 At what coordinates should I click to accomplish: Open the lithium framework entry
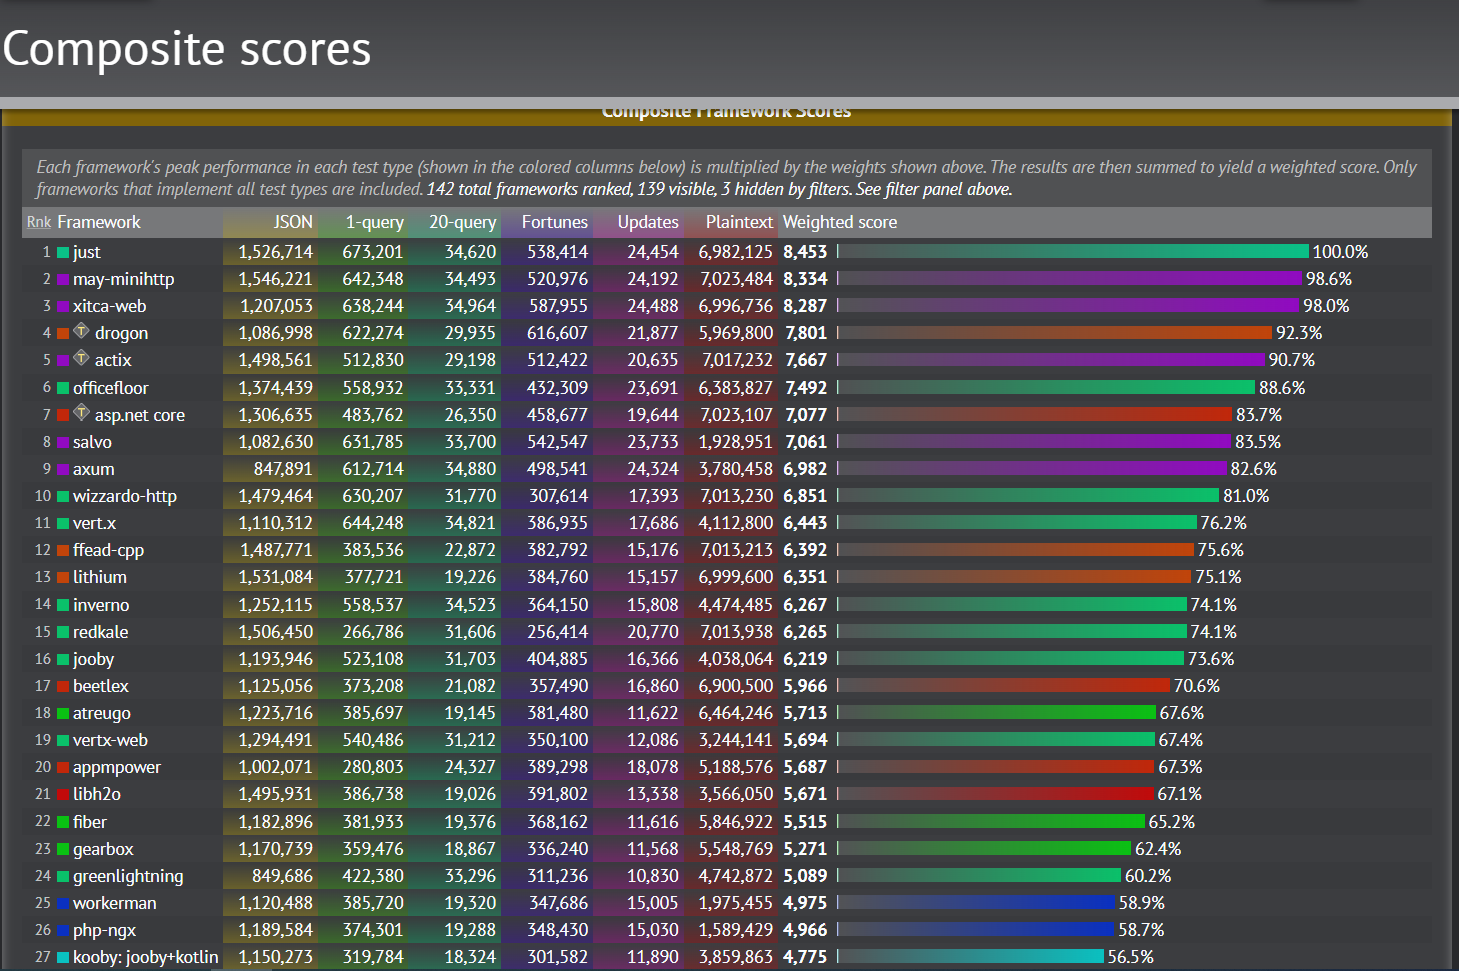[99, 576]
